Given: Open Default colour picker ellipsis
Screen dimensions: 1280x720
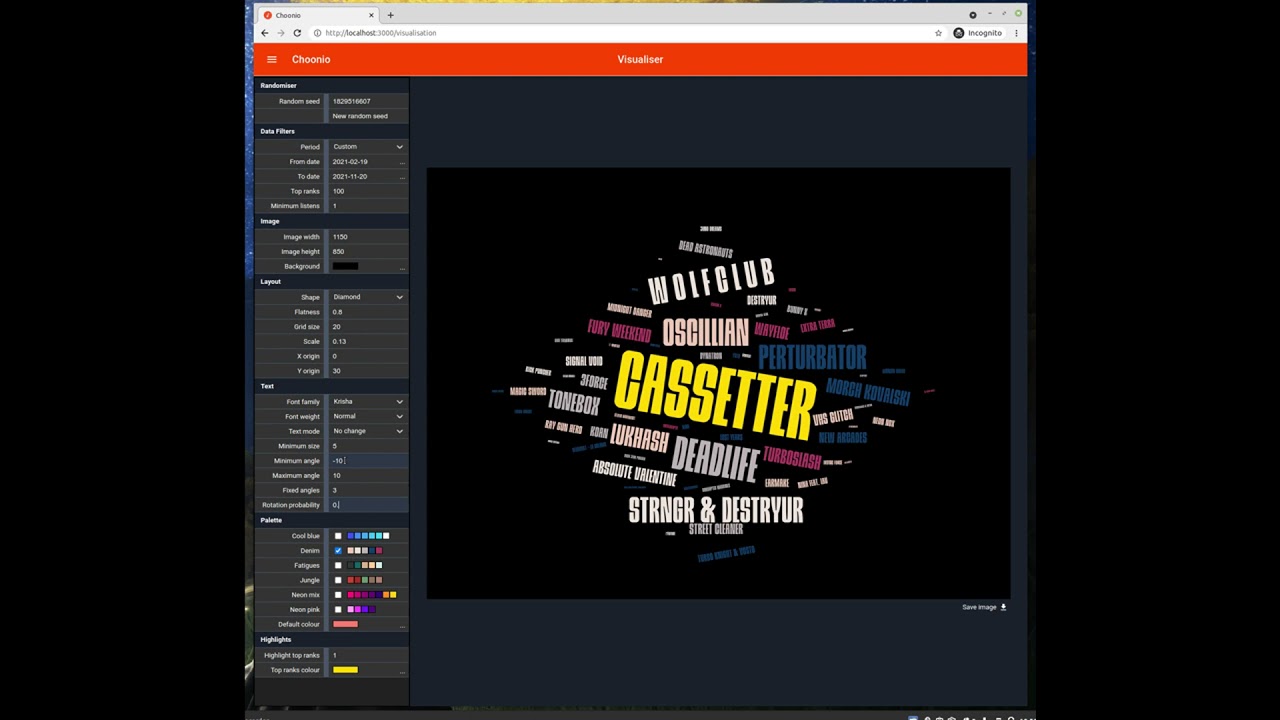Looking at the screenshot, I should (402, 625).
